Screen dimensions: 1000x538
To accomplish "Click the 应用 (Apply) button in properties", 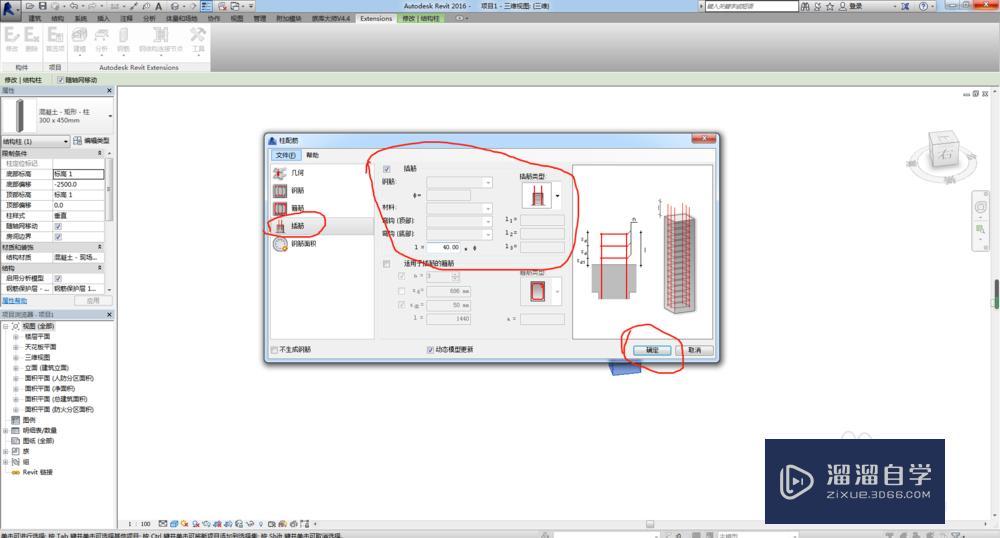I will pyautogui.click(x=93, y=301).
